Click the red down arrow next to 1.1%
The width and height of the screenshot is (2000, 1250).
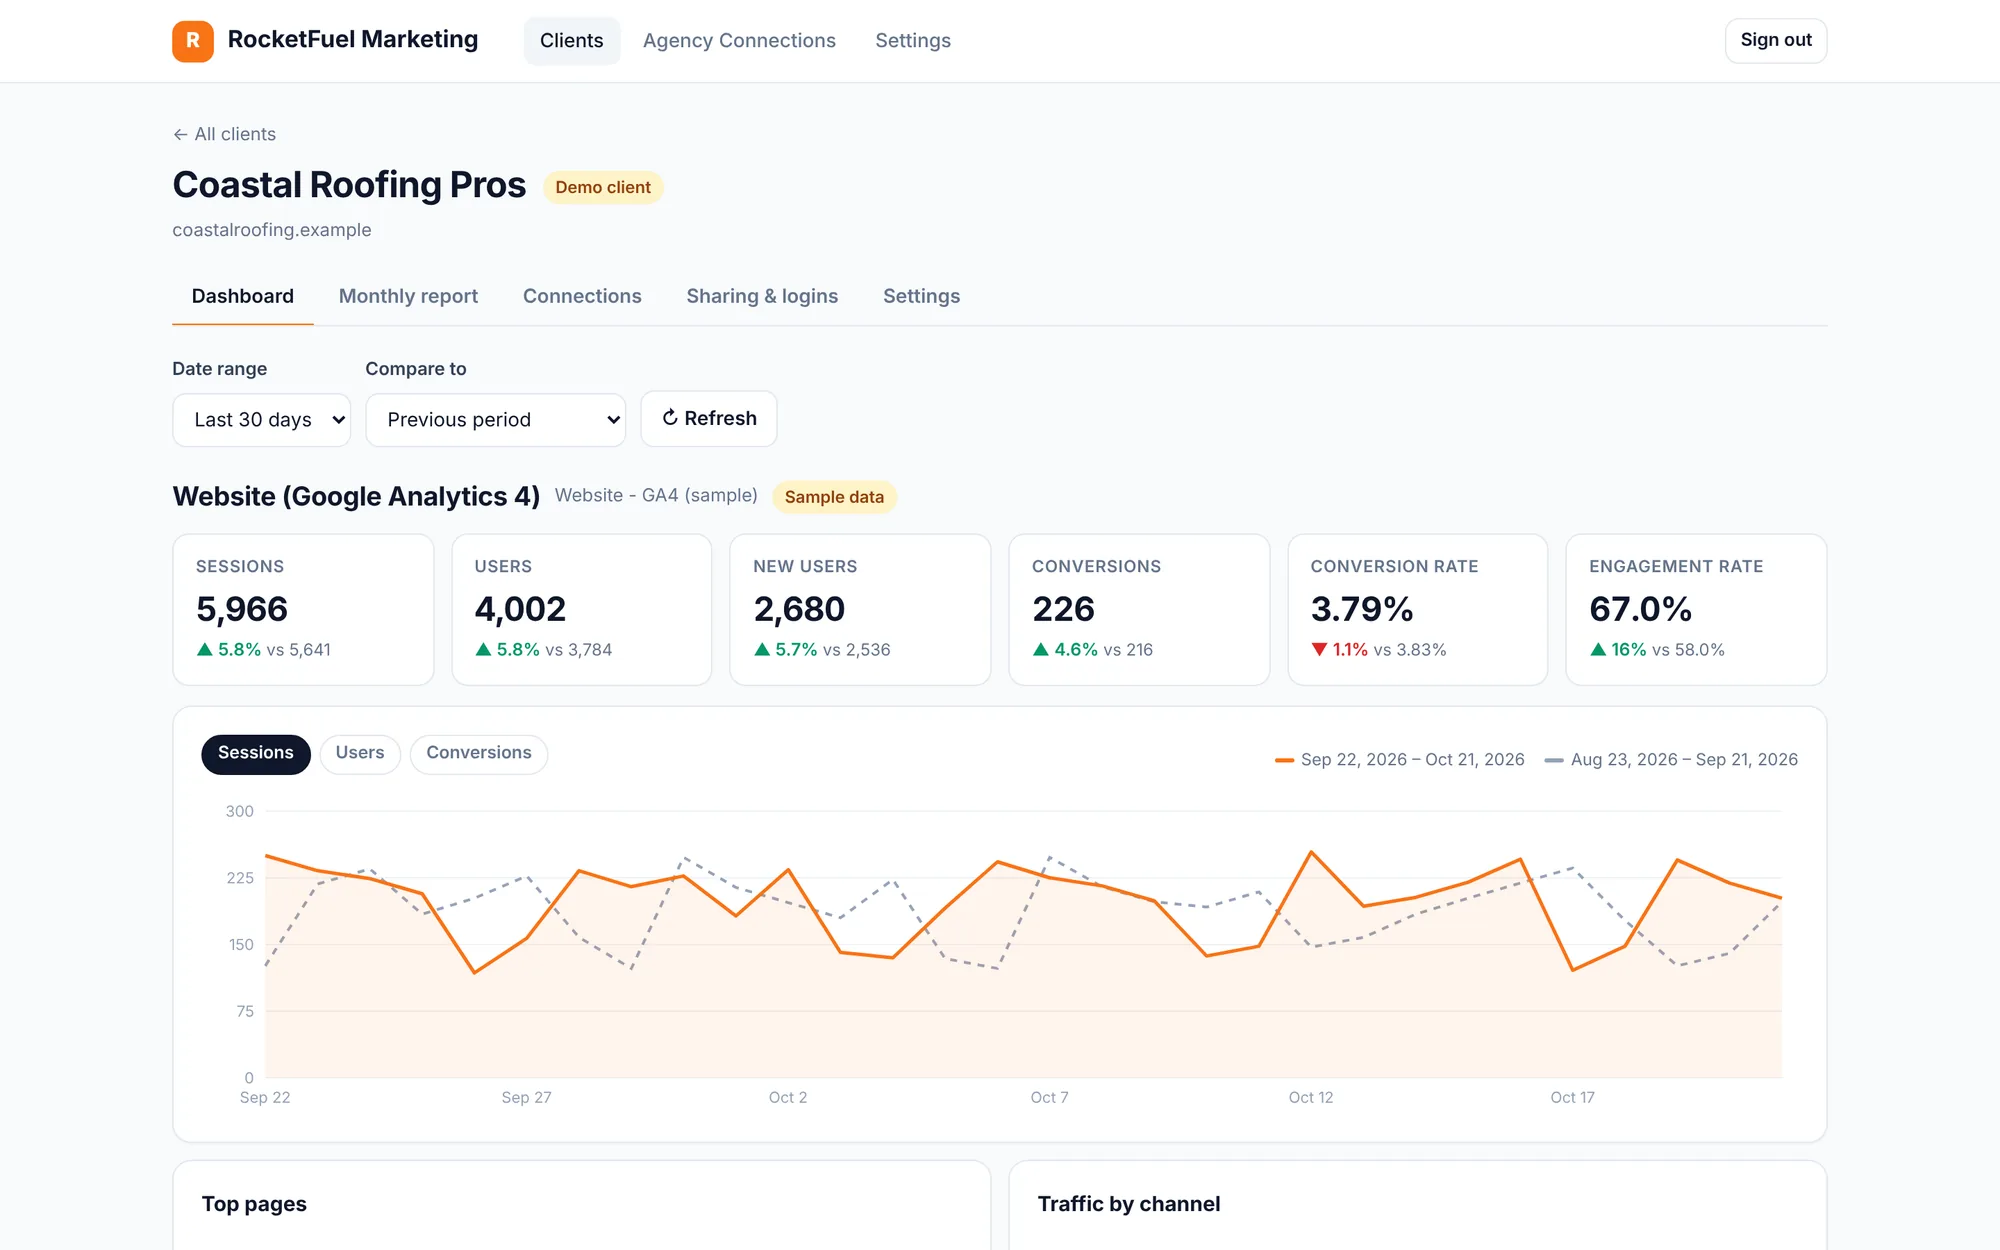1319,650
